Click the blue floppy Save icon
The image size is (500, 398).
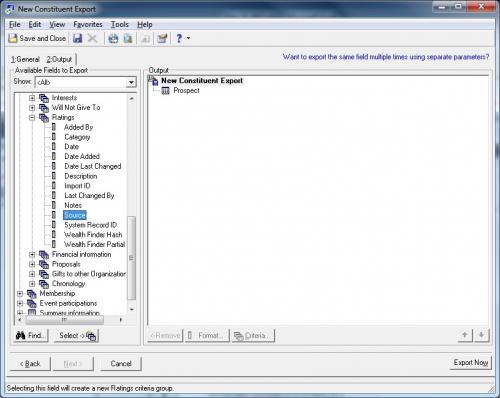(x=78, y=38)
